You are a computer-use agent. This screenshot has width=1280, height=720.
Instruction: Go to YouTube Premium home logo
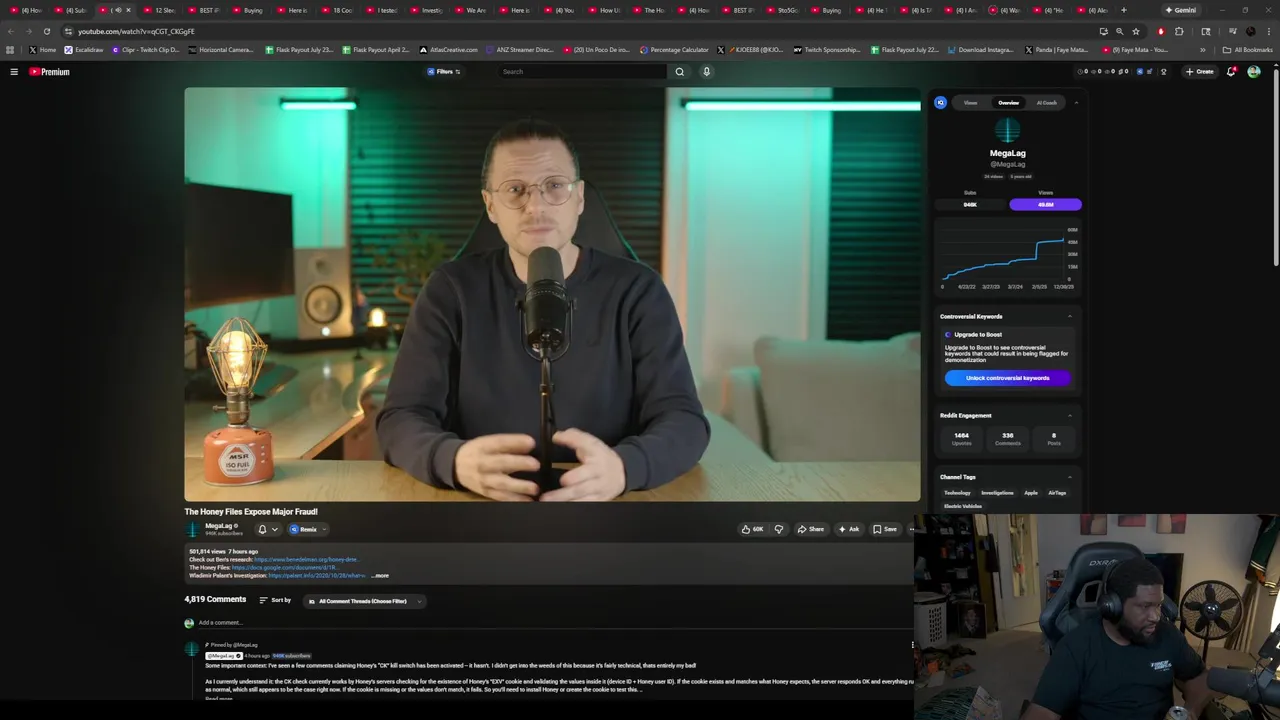[x=49, y=71]
